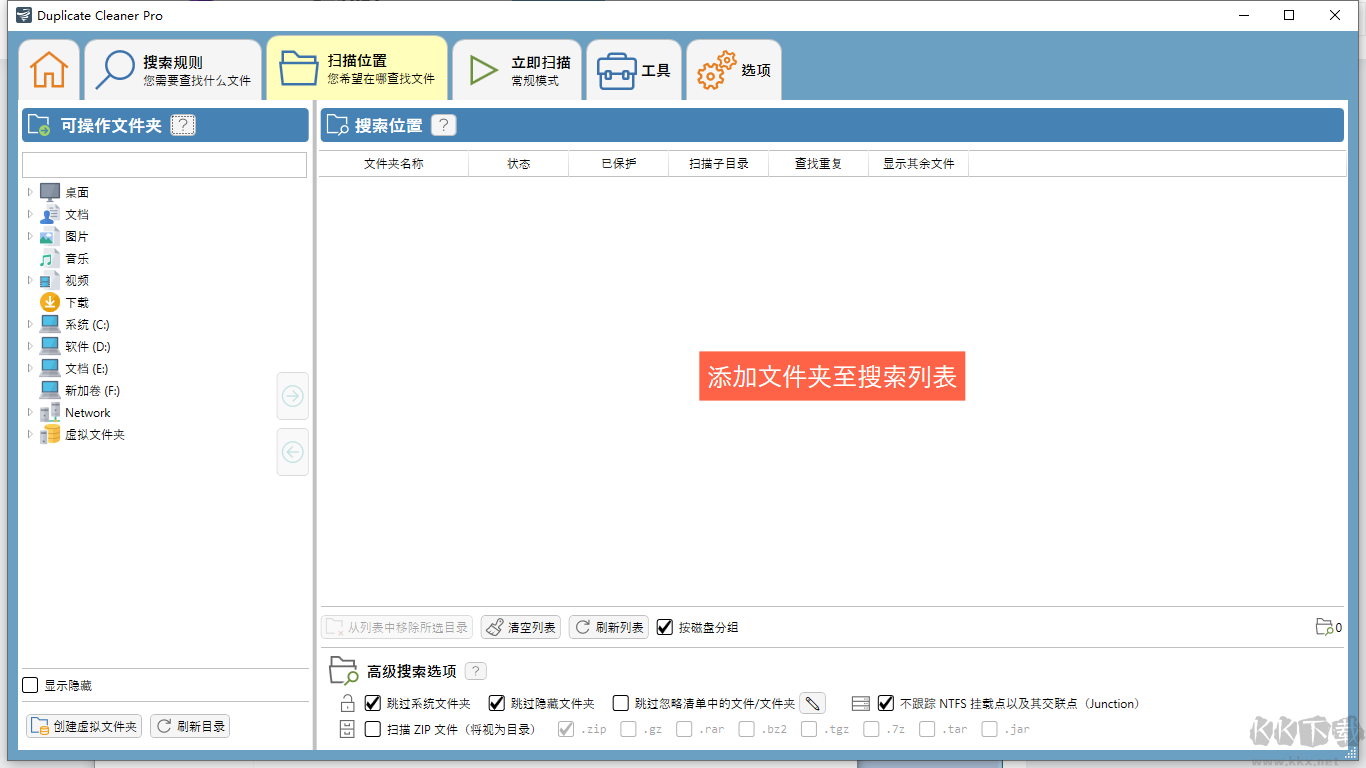Open the Home screen via house icon
The height and width of the screenshot is (768, 1366).
click(x=48, y=69)
